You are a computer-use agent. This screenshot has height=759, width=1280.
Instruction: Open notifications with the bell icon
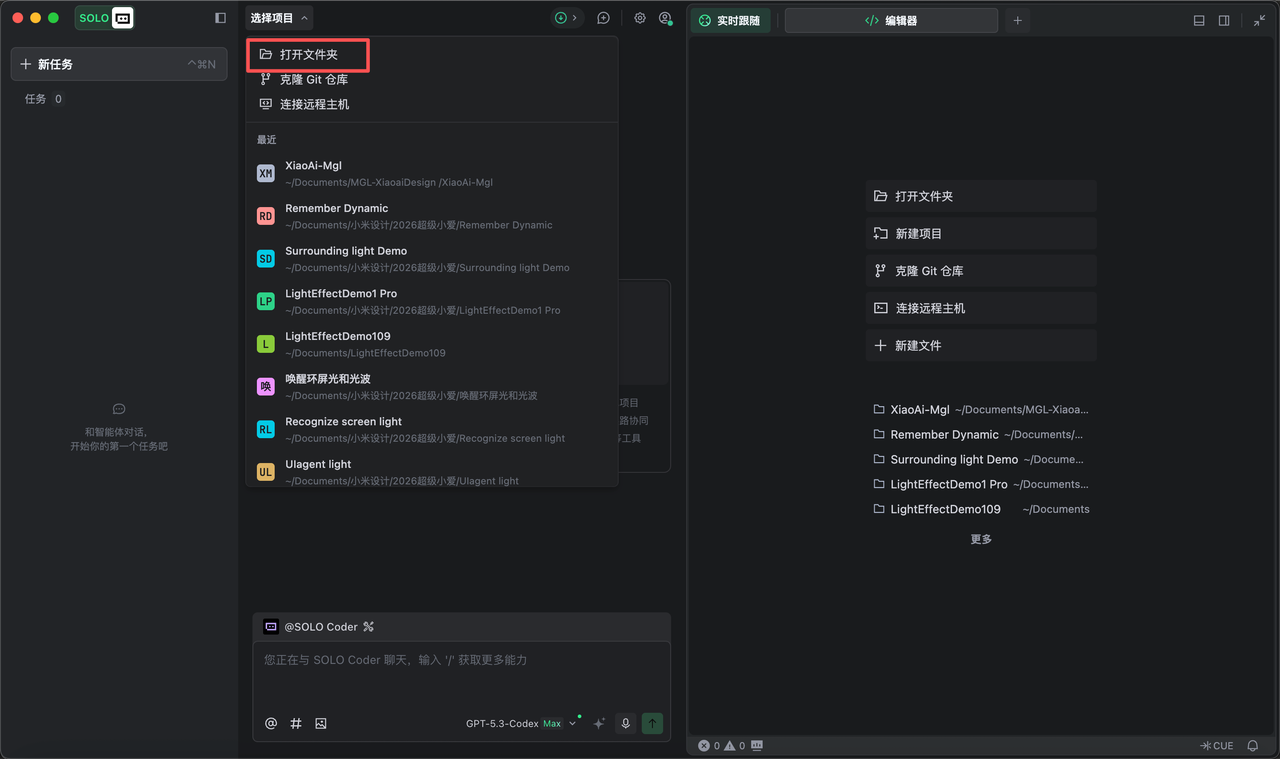pyautogui.click(x=1253, y=746)
